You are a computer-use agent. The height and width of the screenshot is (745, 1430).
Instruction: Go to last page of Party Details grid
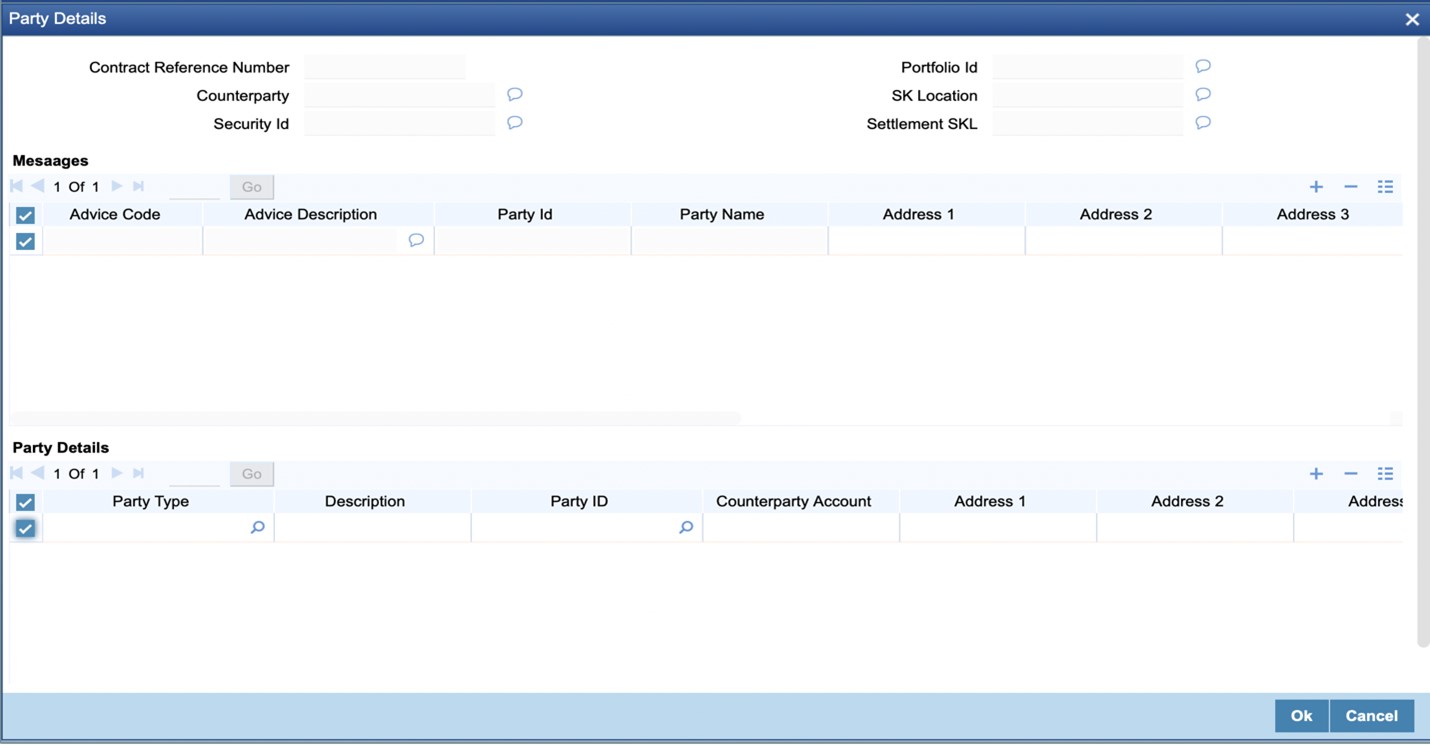[139, 473]
